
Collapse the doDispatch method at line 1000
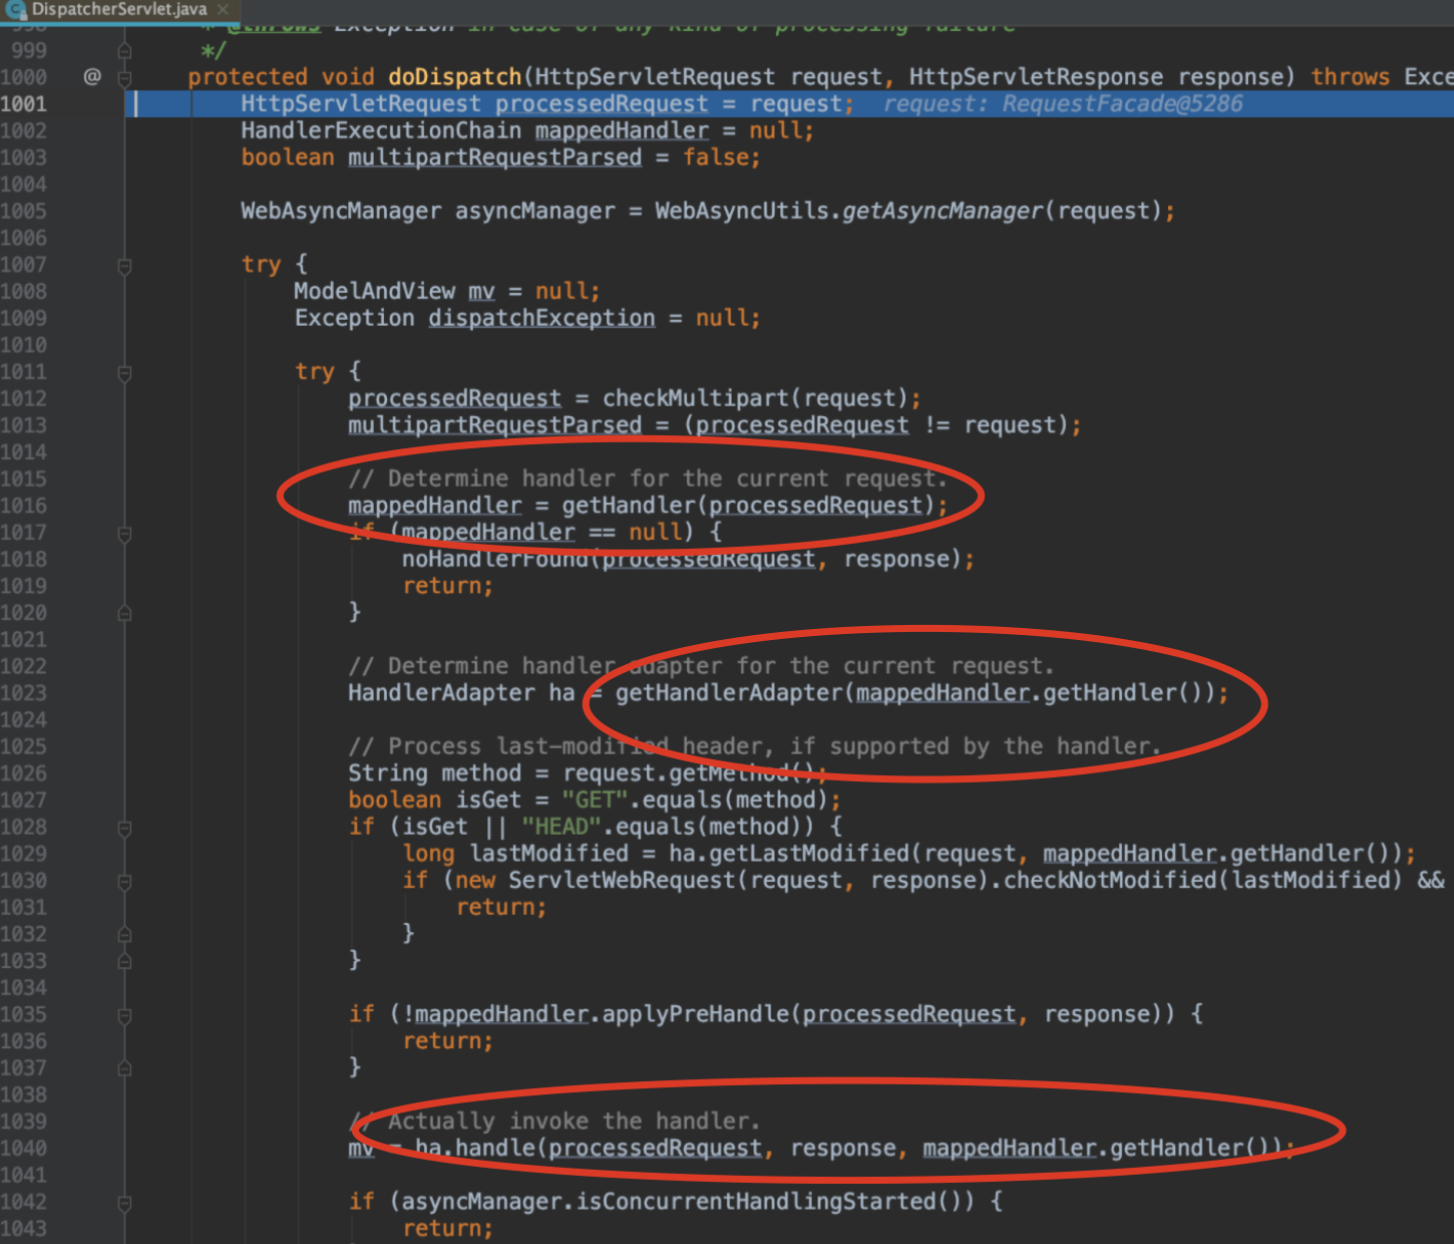(125, 77)
